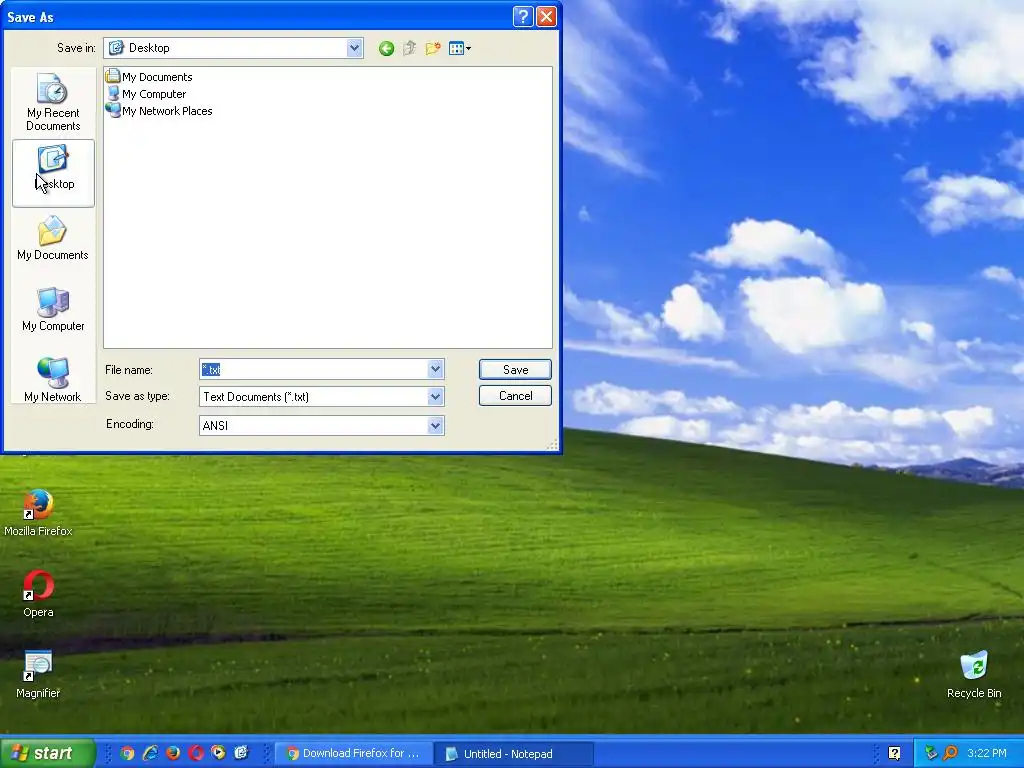Click Show Desktop Quick Launch icon
1024x768 pixels.
click(242, 753)
